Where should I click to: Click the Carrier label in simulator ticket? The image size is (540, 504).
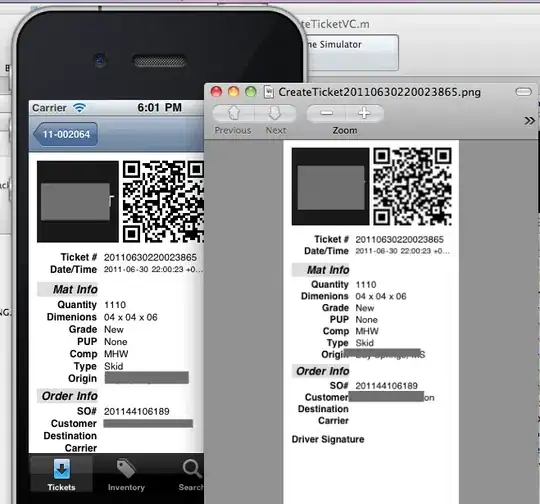tap(81, 448)
